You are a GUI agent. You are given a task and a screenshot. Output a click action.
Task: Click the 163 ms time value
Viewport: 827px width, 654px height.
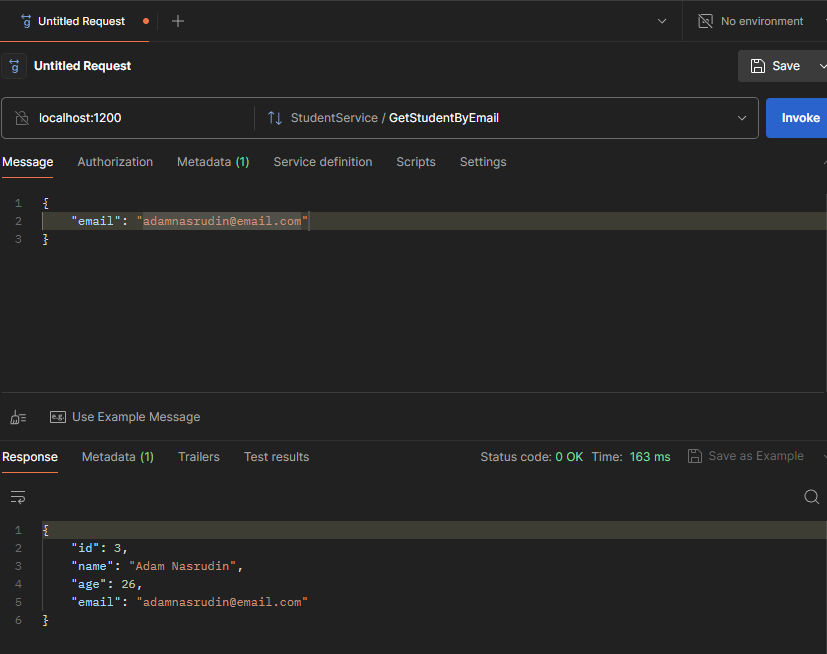(x=650, y=457)
